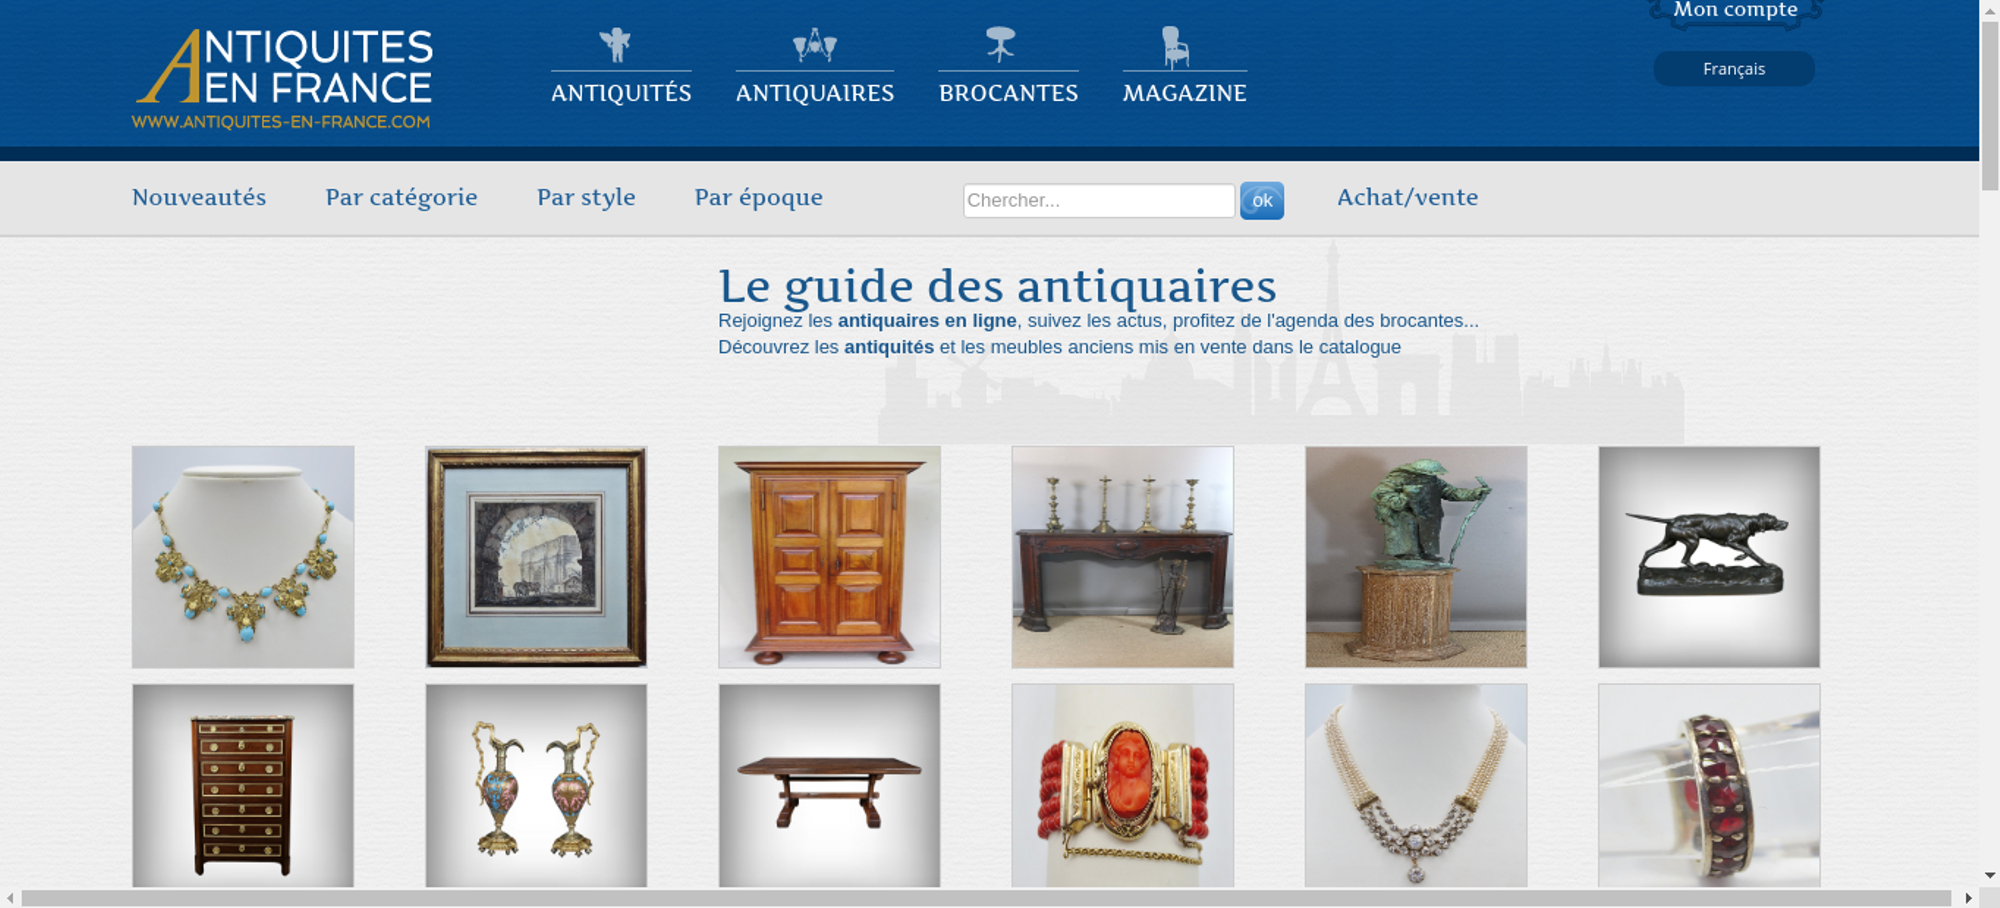This screenshot has width=2000, height=908.
Task: Click the cherub icon above Antiquités
Action: (616, 45)
